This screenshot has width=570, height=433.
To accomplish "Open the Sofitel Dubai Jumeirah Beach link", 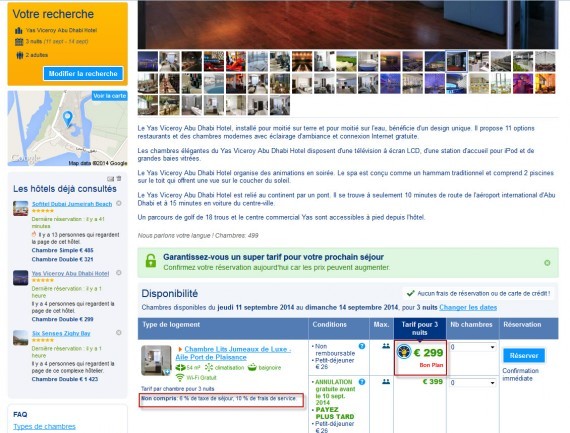I will click(x=72, y=204).
